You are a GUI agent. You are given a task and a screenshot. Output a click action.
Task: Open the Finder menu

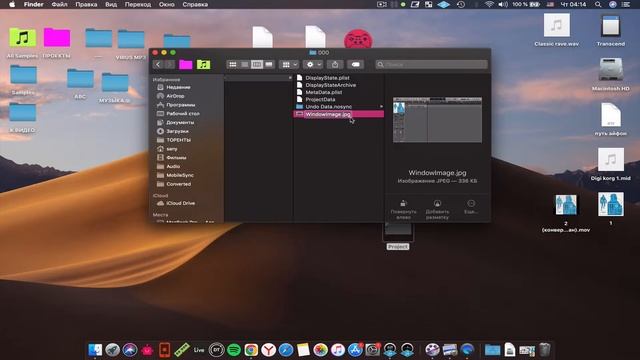(33, 4)
